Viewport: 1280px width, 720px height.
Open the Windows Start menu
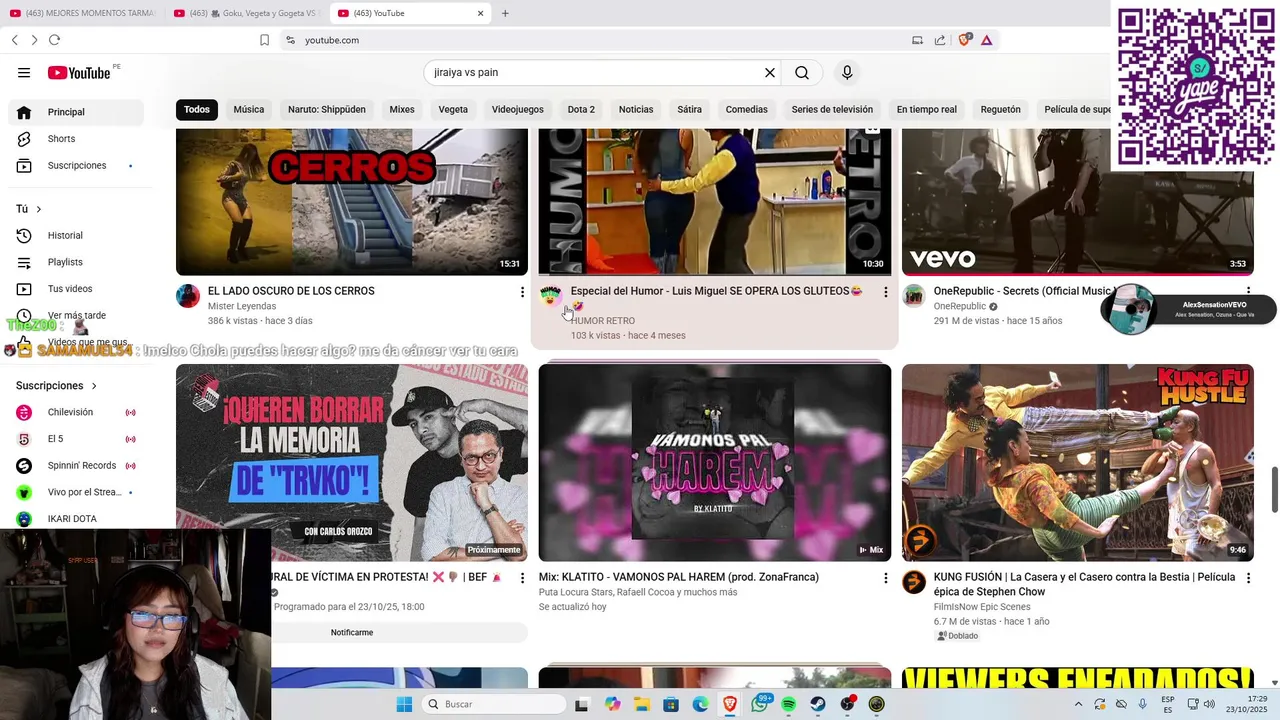coord(404,704)
